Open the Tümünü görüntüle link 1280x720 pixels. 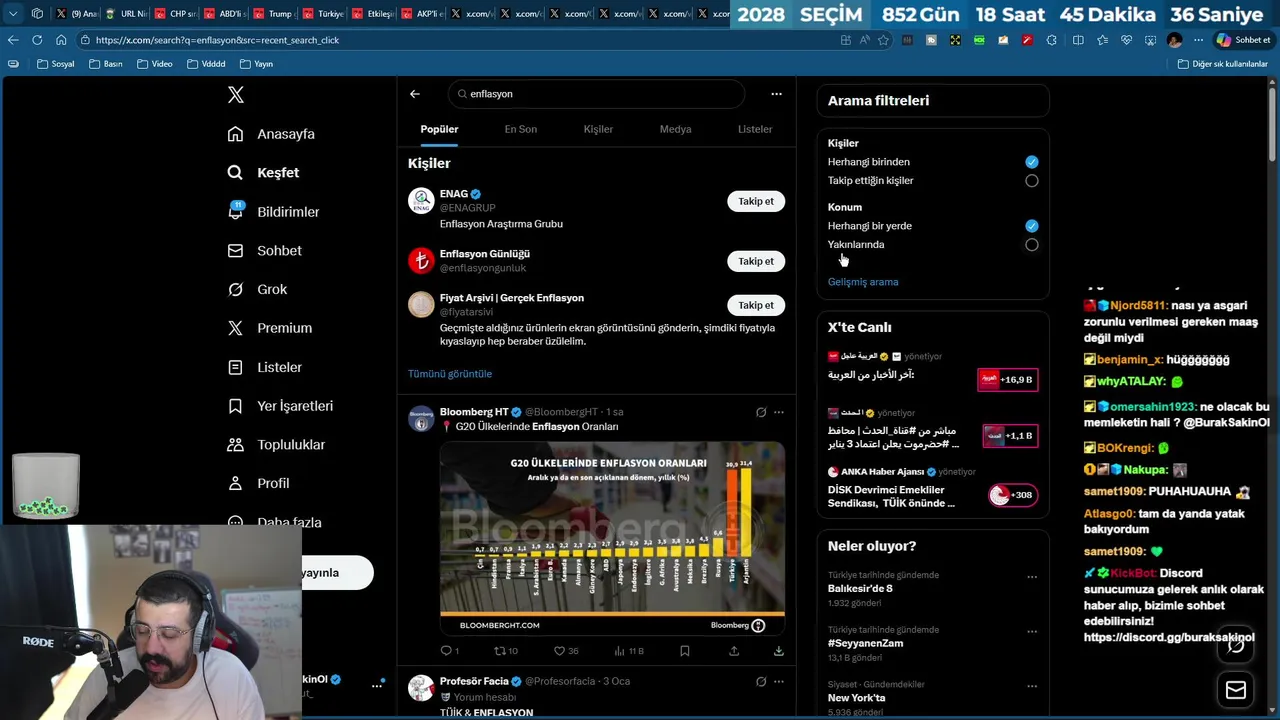click(x=450, y=374)
